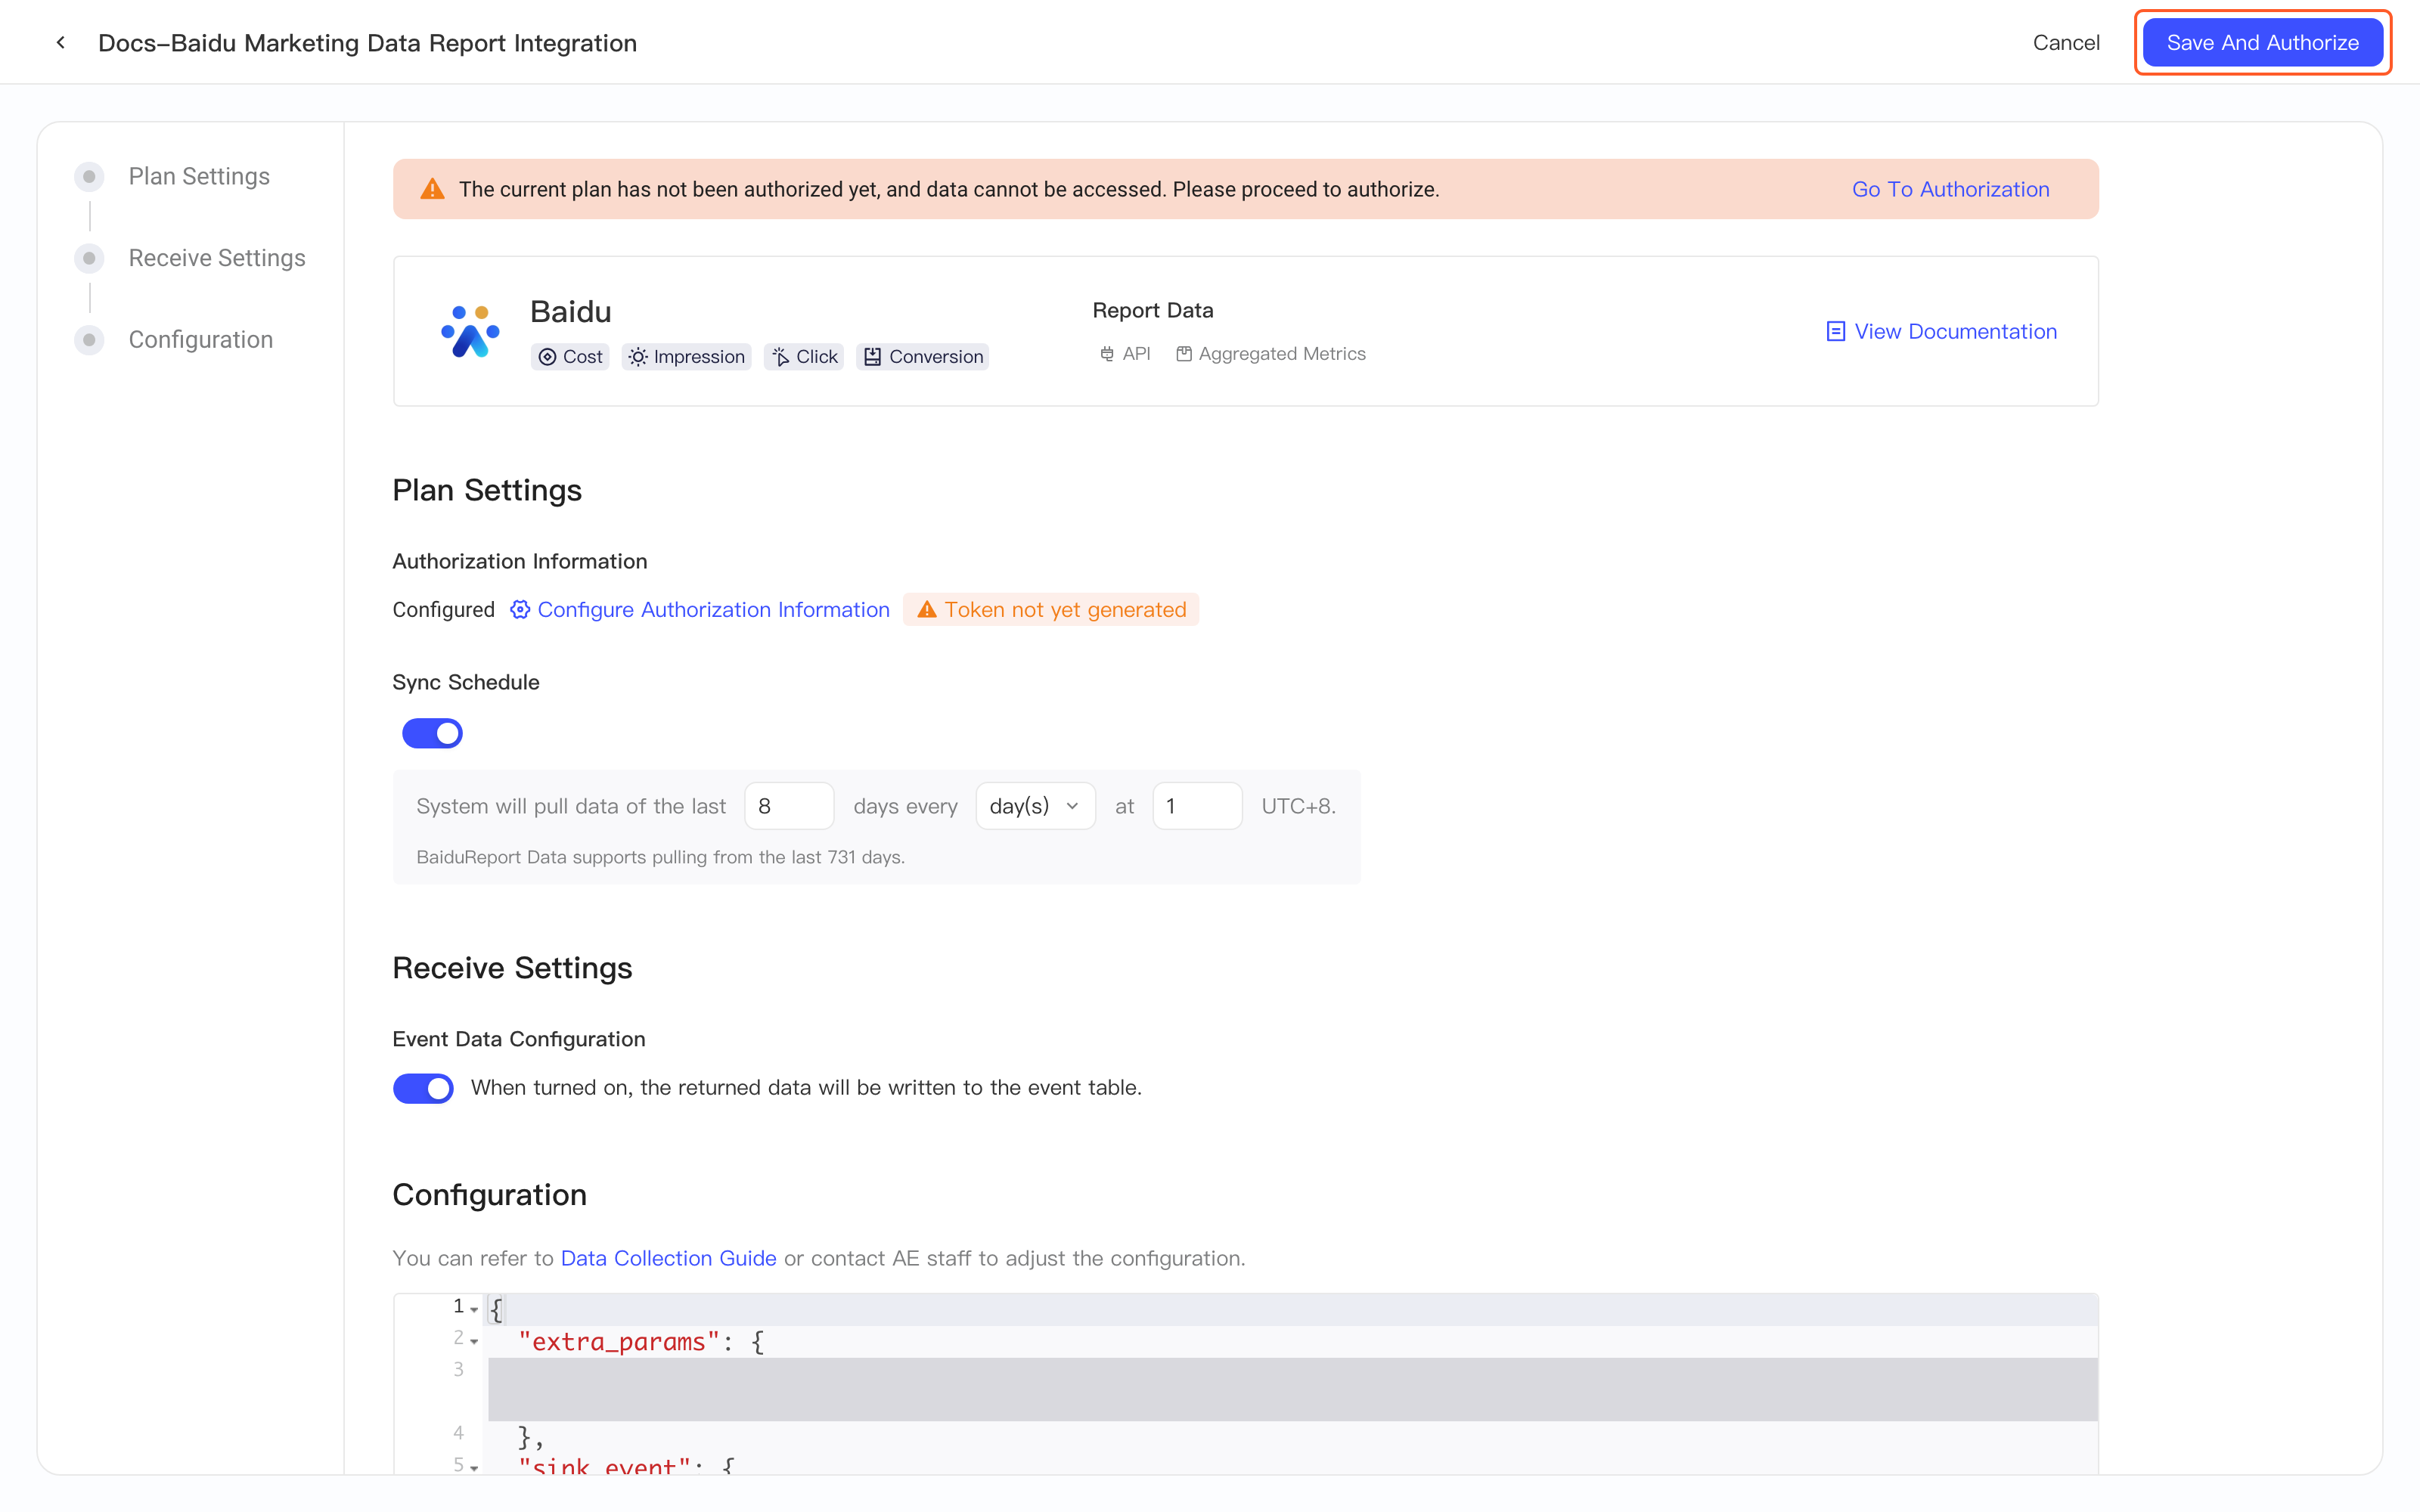
Task: Collapse extra_params fold arrow on line 2
Action: point(474,1341)
